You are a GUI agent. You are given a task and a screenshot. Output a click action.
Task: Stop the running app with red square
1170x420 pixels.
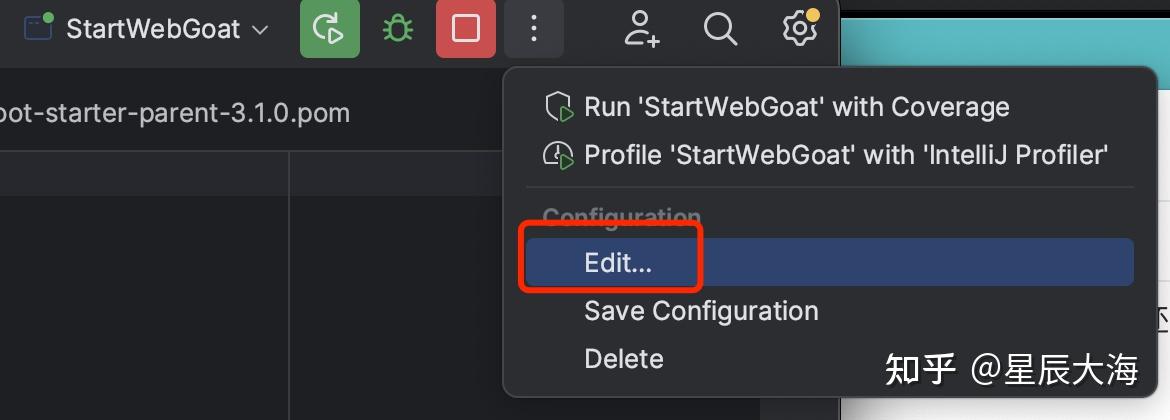(466, 28)
